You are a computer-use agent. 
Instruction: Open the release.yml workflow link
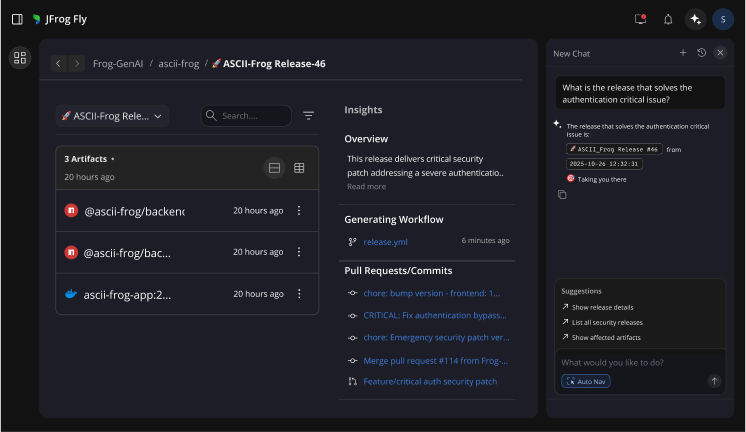click(x=385, y=242)
